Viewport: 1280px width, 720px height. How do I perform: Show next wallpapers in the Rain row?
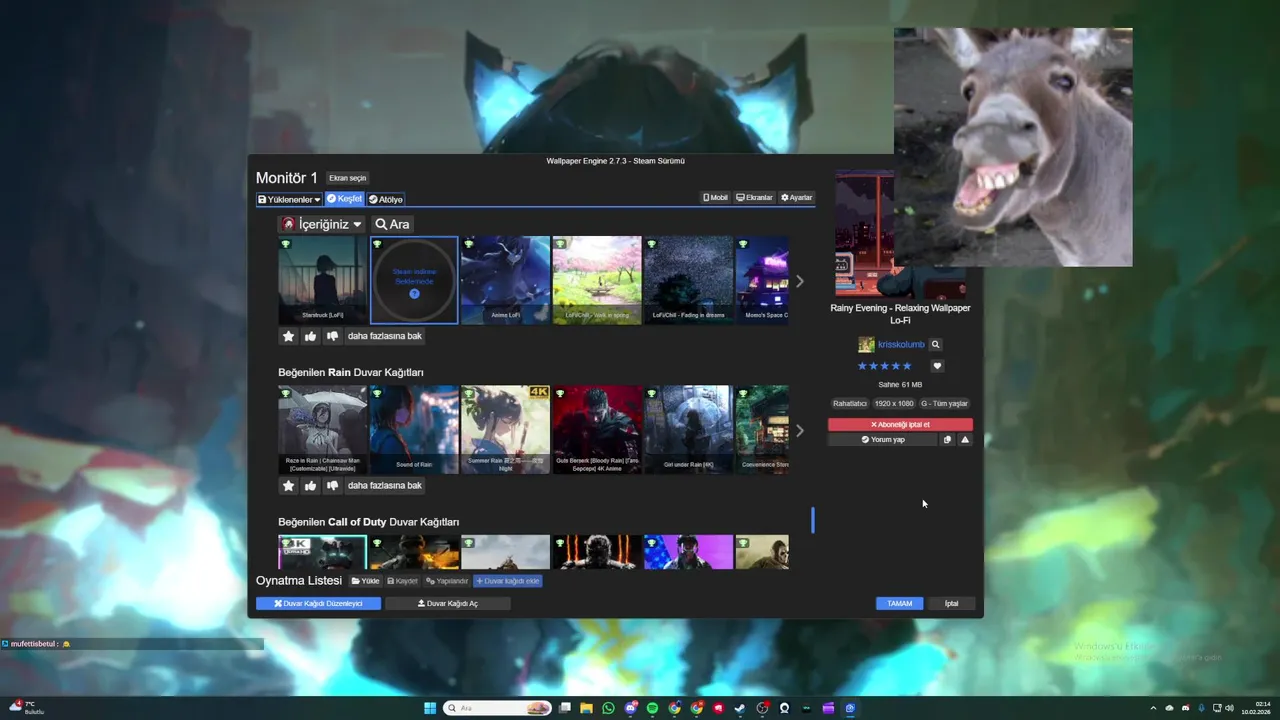pyautogui.click(x=799, y=431)
